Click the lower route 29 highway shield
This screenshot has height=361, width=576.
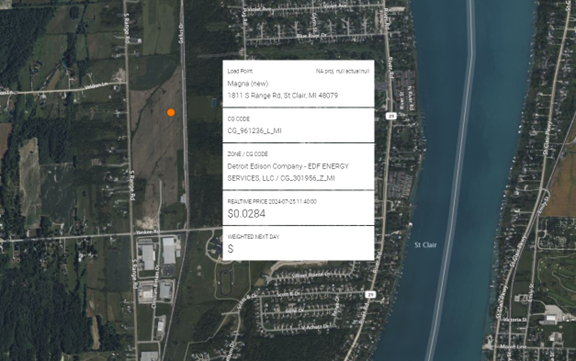(370, 295)
